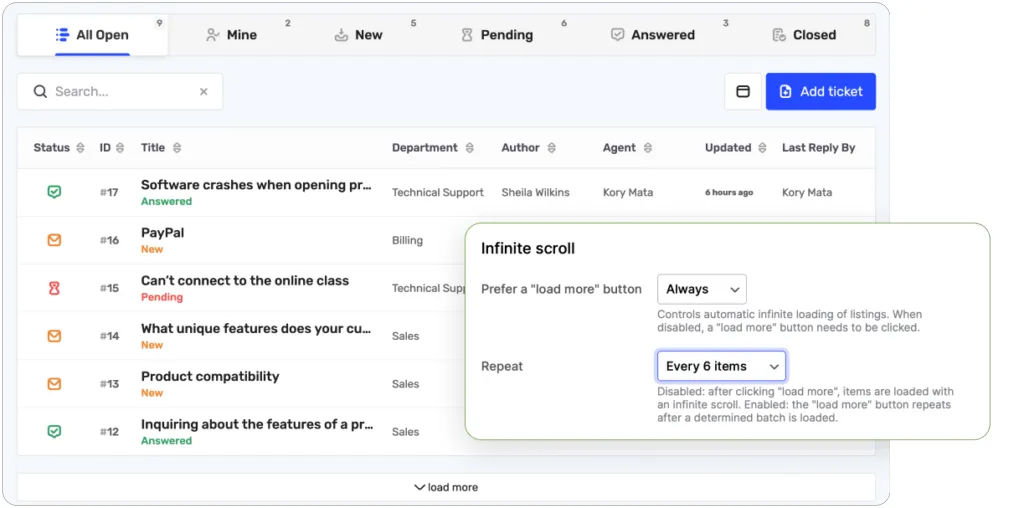Open "Can't connect to the online class" ticket

245,281
